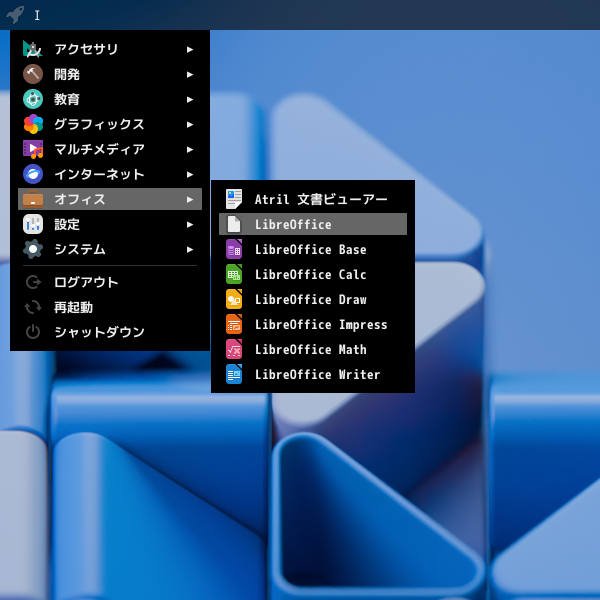Open the 設定 menu label
This screenshot has width=600, height=600.
(67, 224)
